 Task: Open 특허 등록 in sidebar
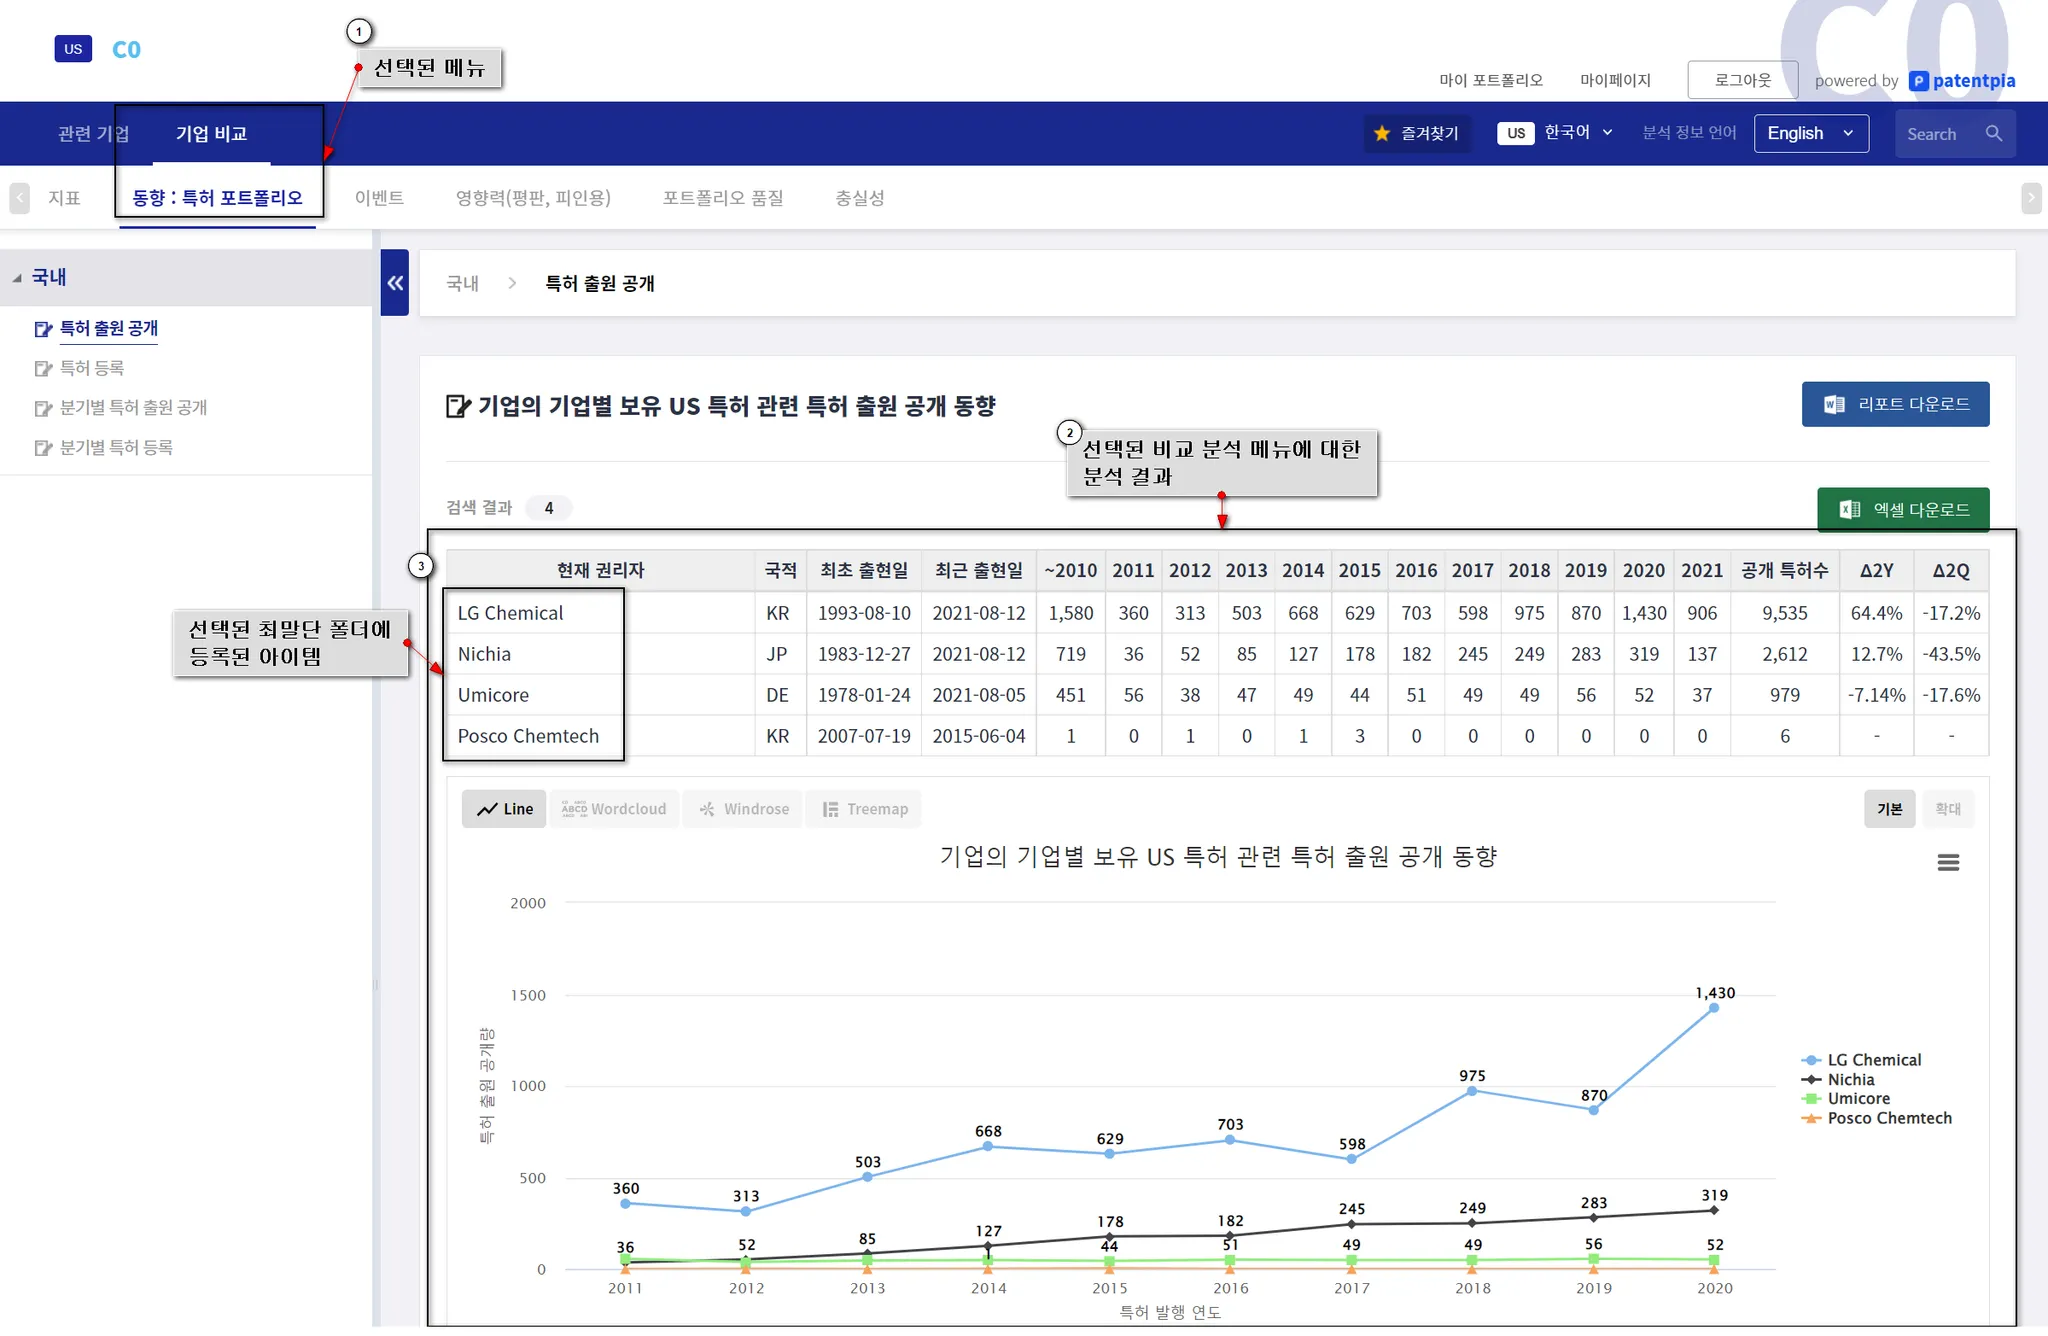point(91,368)
